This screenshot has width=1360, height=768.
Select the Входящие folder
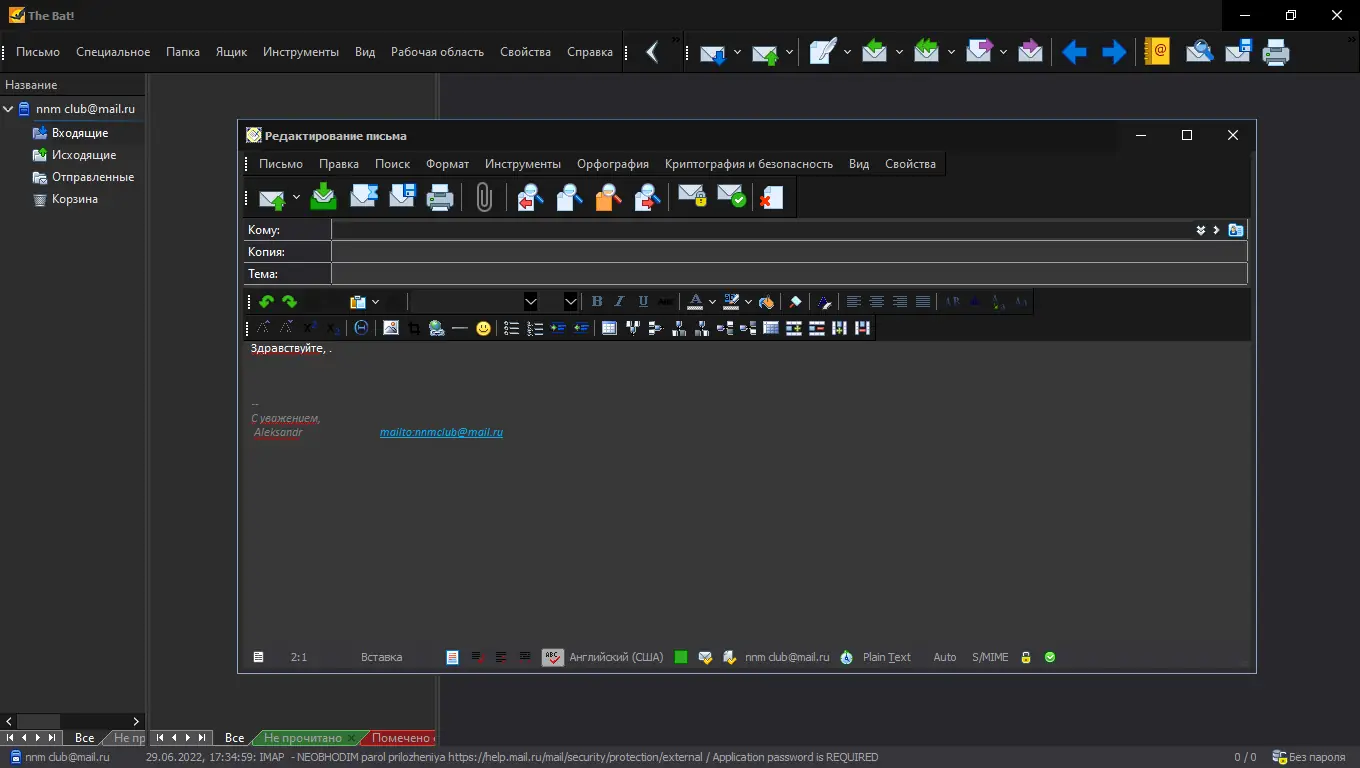point(80,133)
